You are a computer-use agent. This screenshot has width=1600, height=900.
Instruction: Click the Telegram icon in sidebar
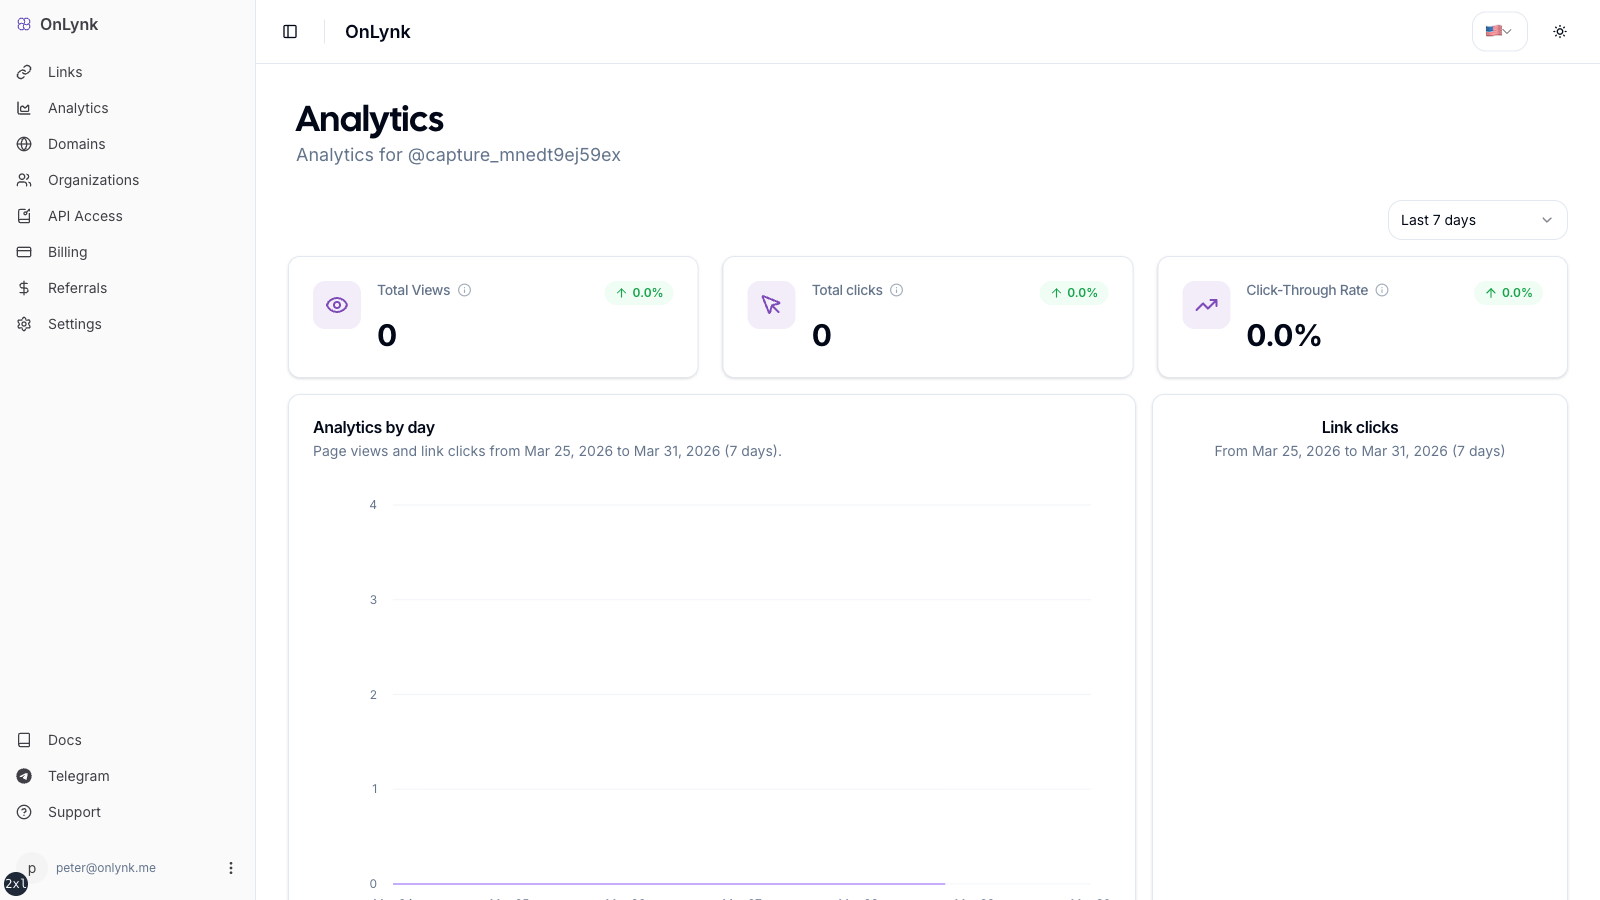click(24, 775)
